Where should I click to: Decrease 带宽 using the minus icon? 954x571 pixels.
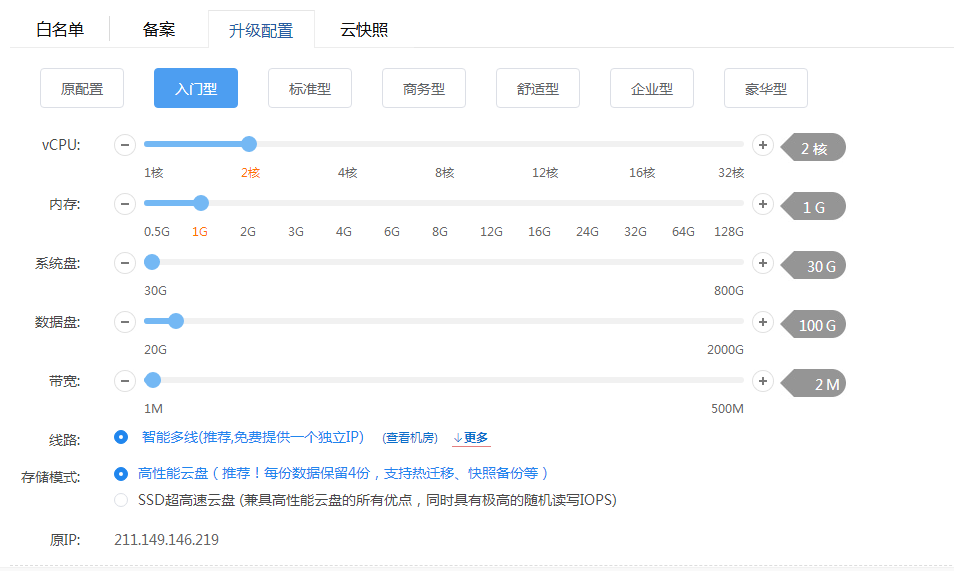[x=125, y=381]
